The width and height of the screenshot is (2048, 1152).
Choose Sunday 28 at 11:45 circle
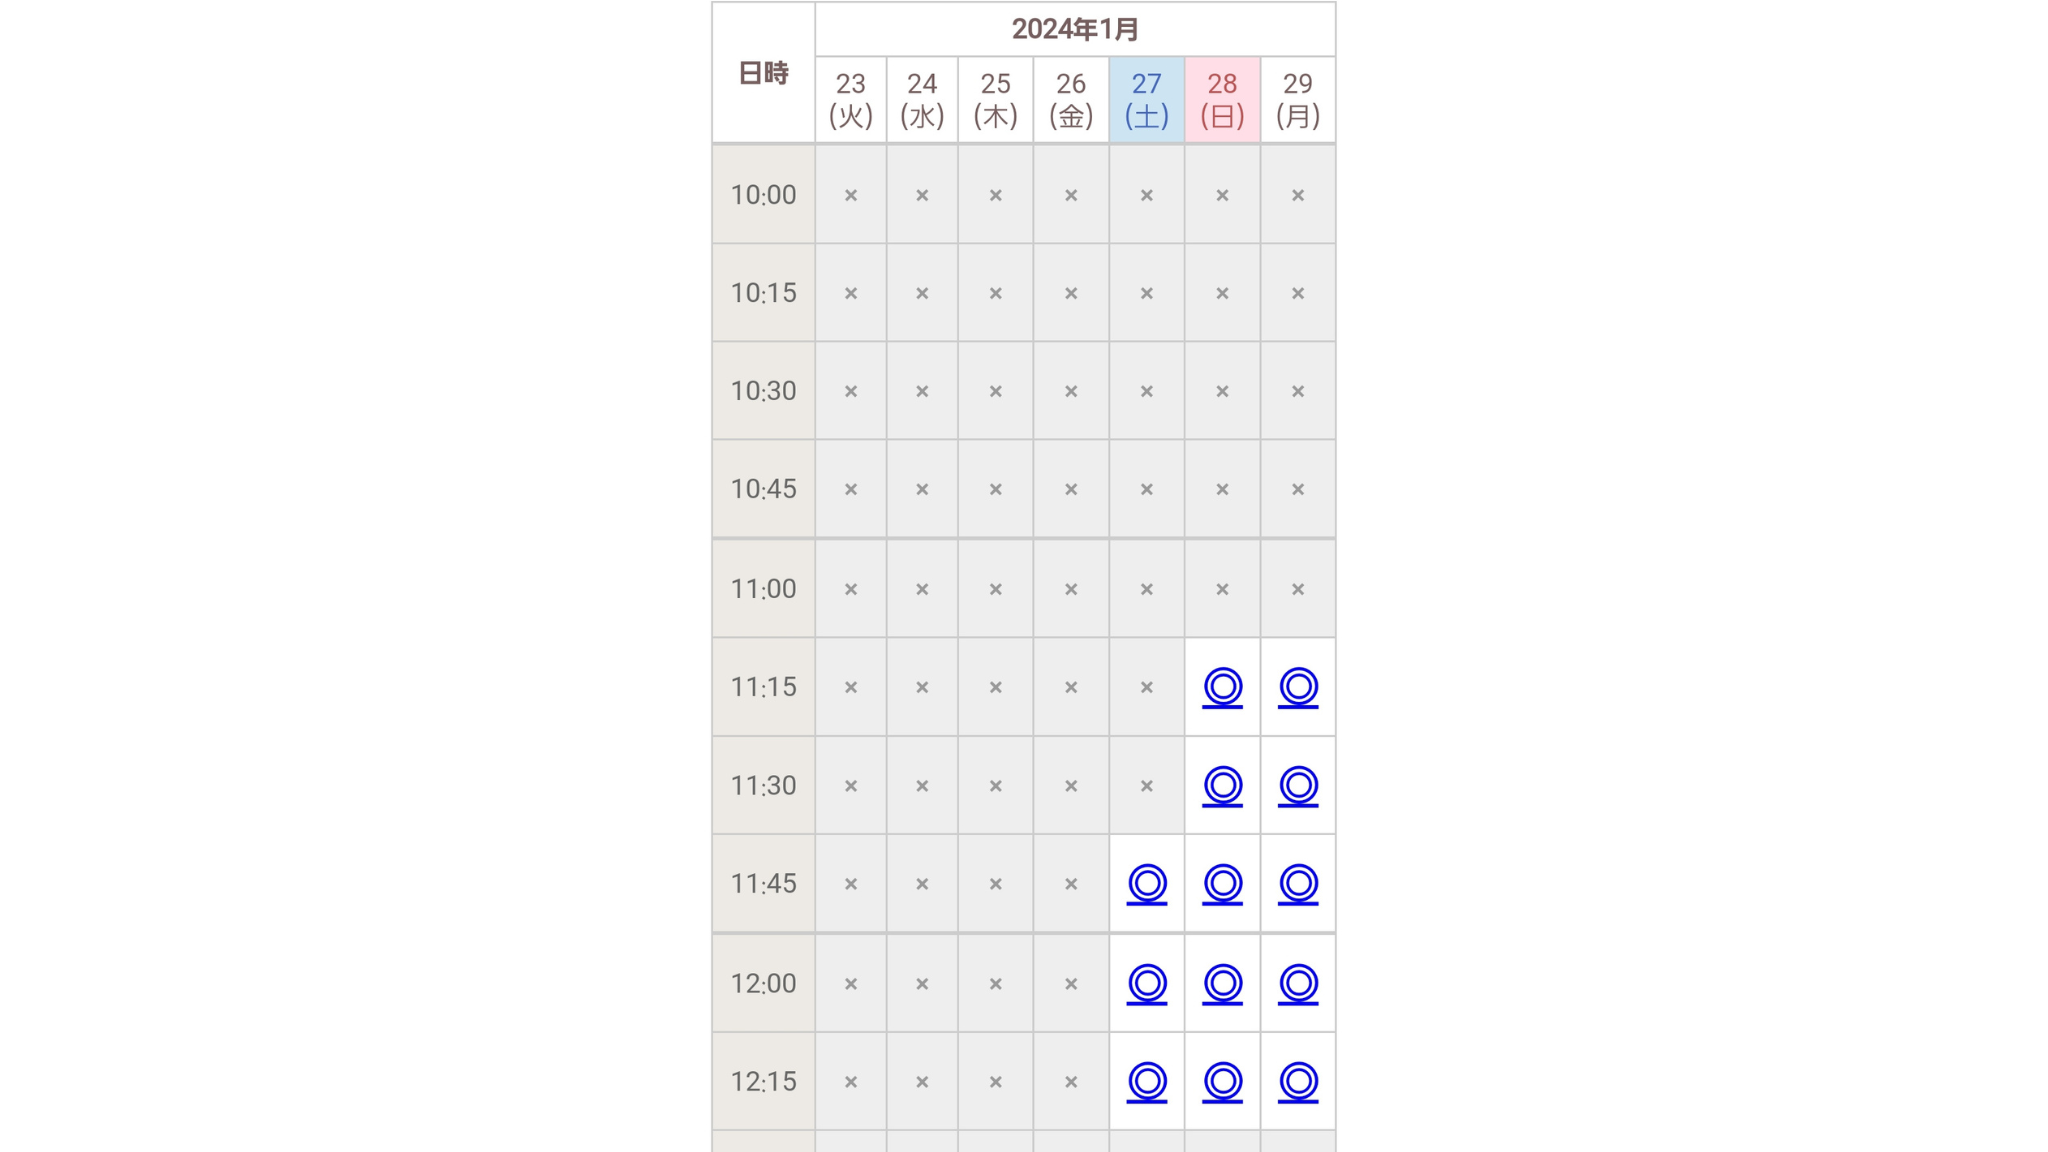1222,883
